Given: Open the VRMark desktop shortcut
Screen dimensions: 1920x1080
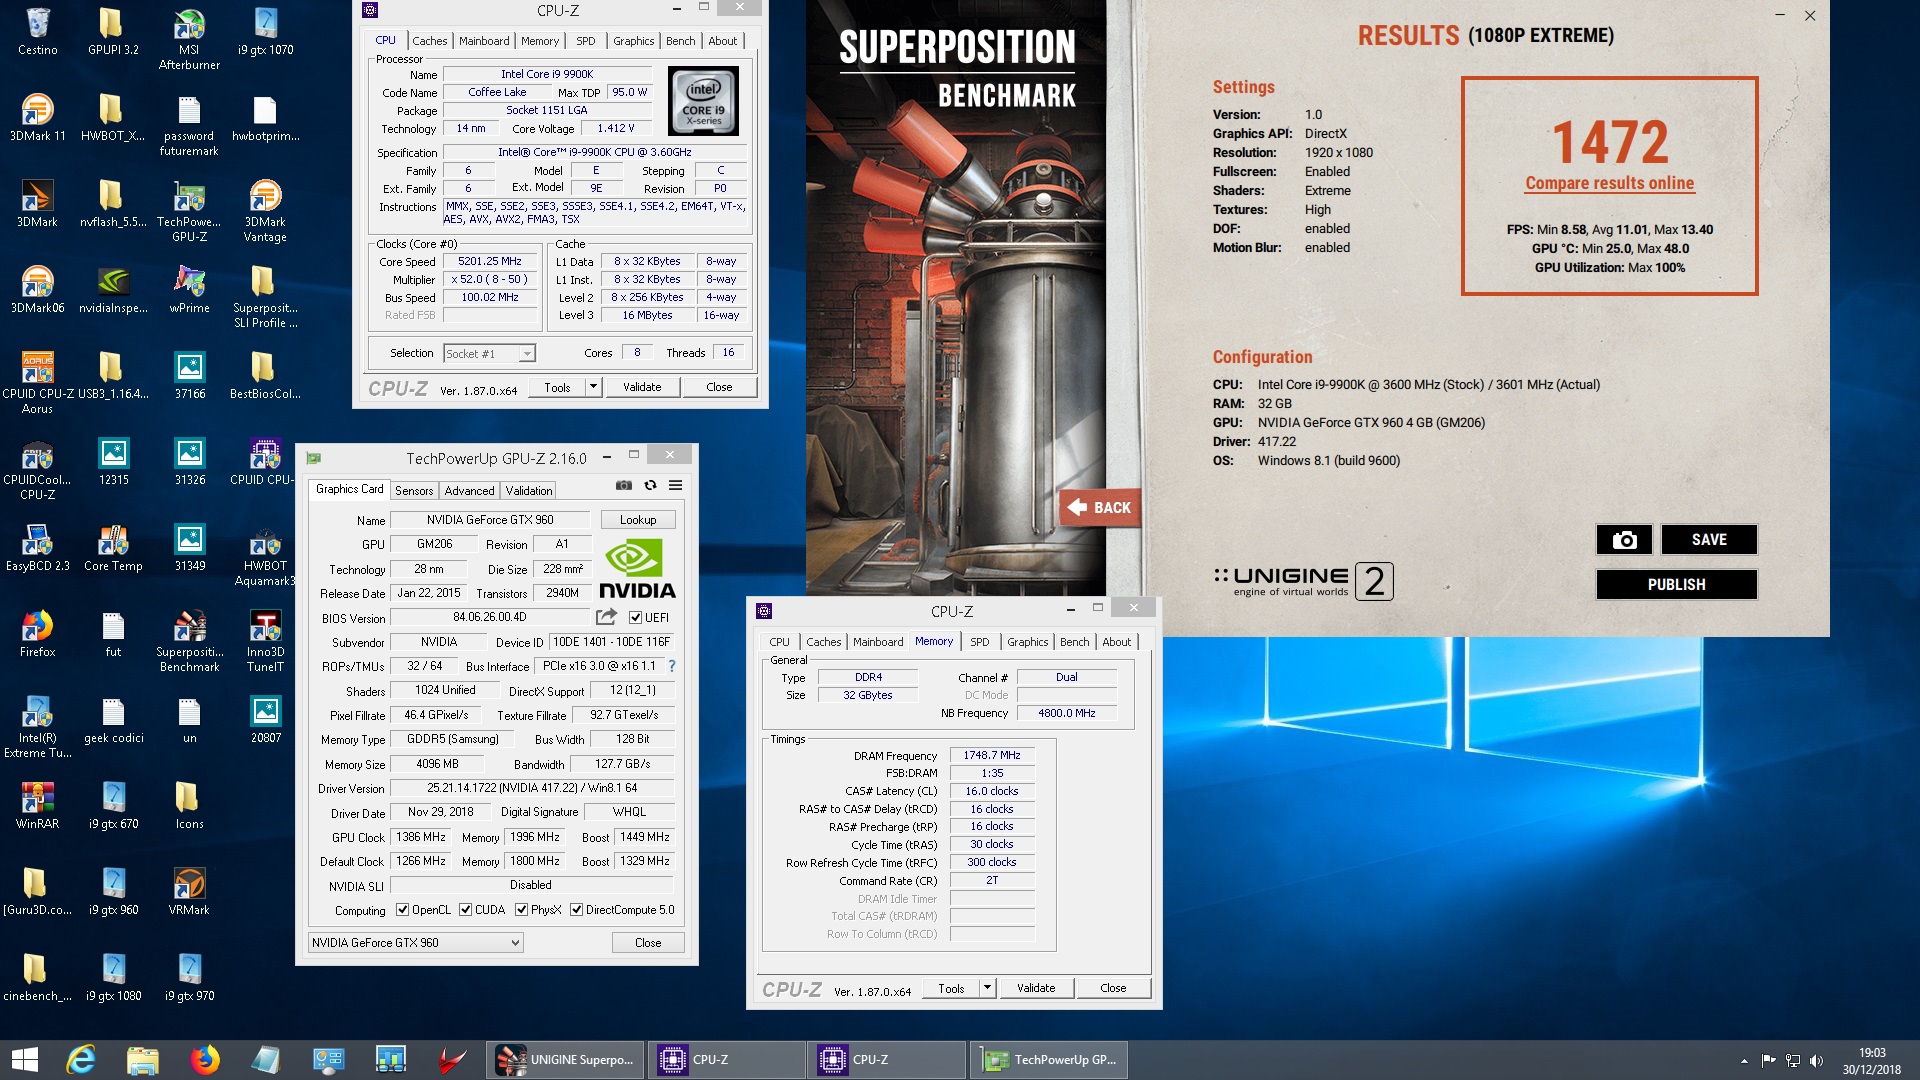Looking at the screenshot, I should tap(189, 892).
